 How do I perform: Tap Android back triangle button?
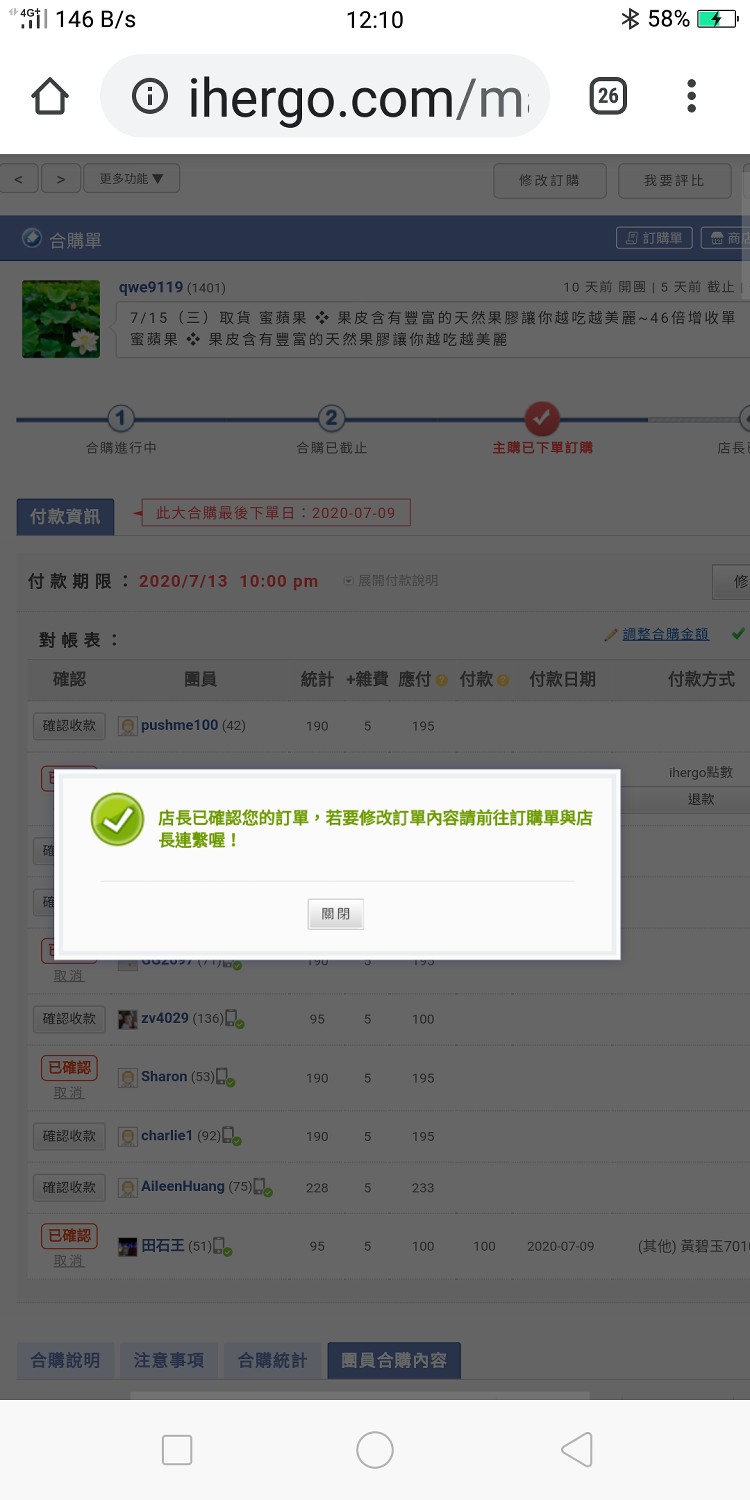click(576, 1450)
